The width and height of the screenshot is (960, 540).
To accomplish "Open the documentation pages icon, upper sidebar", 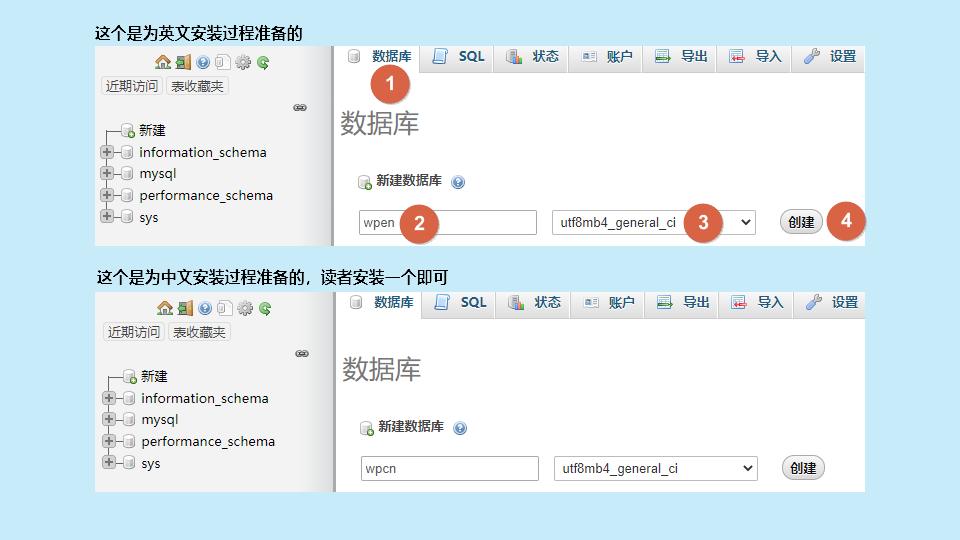I will pyautogui.click(x=223, y=62).
